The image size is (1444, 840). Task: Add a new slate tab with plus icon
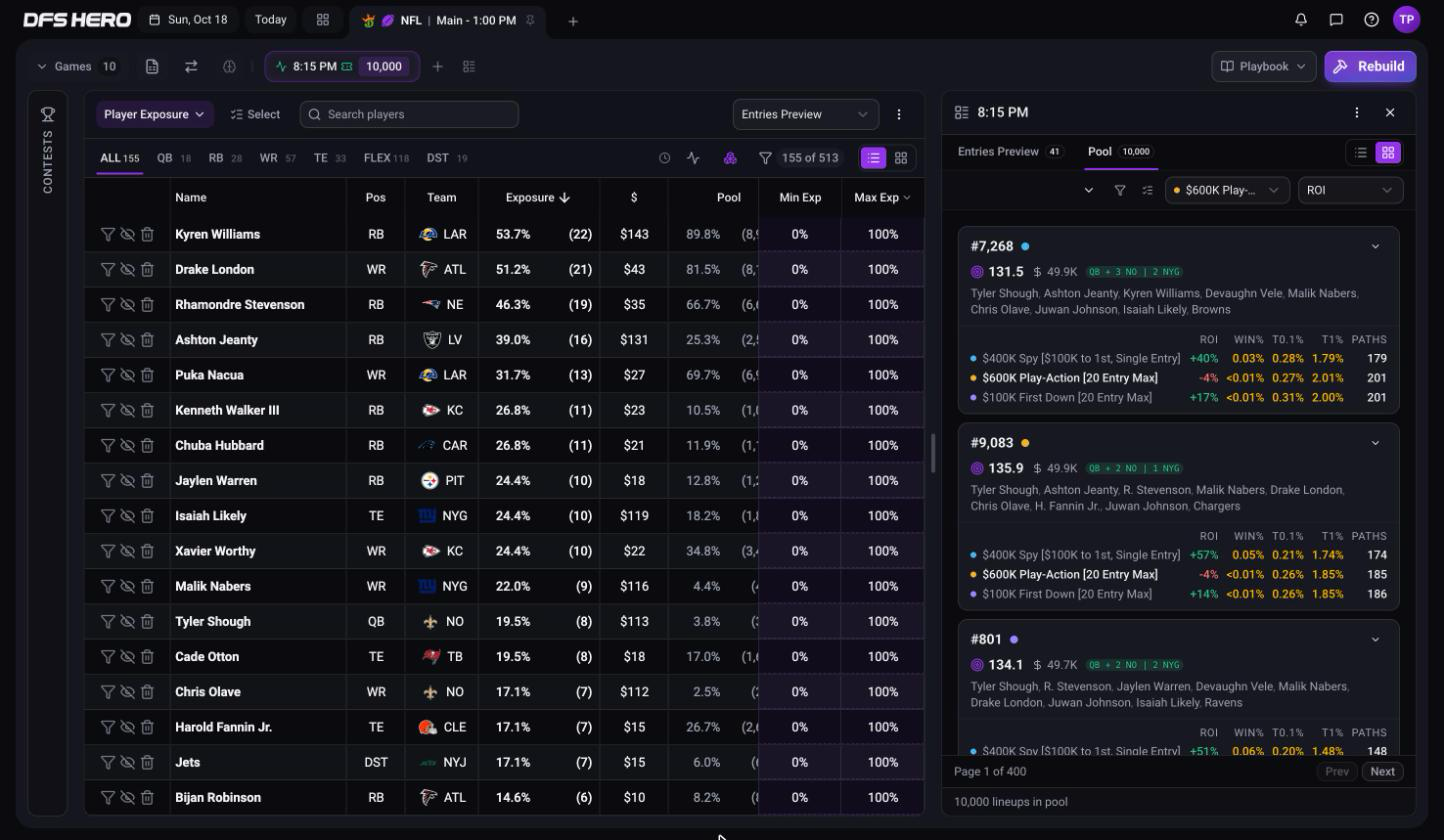(573, 21)
